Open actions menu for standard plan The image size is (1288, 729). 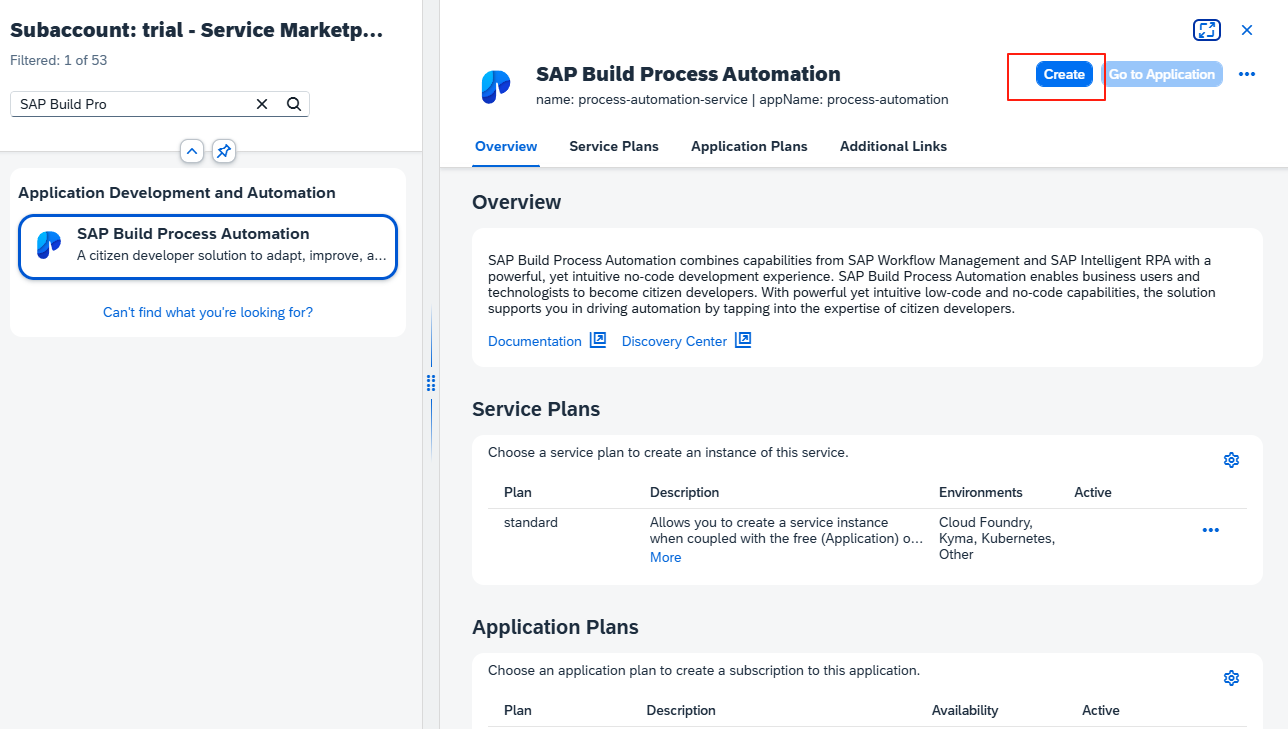point(1210,530)
